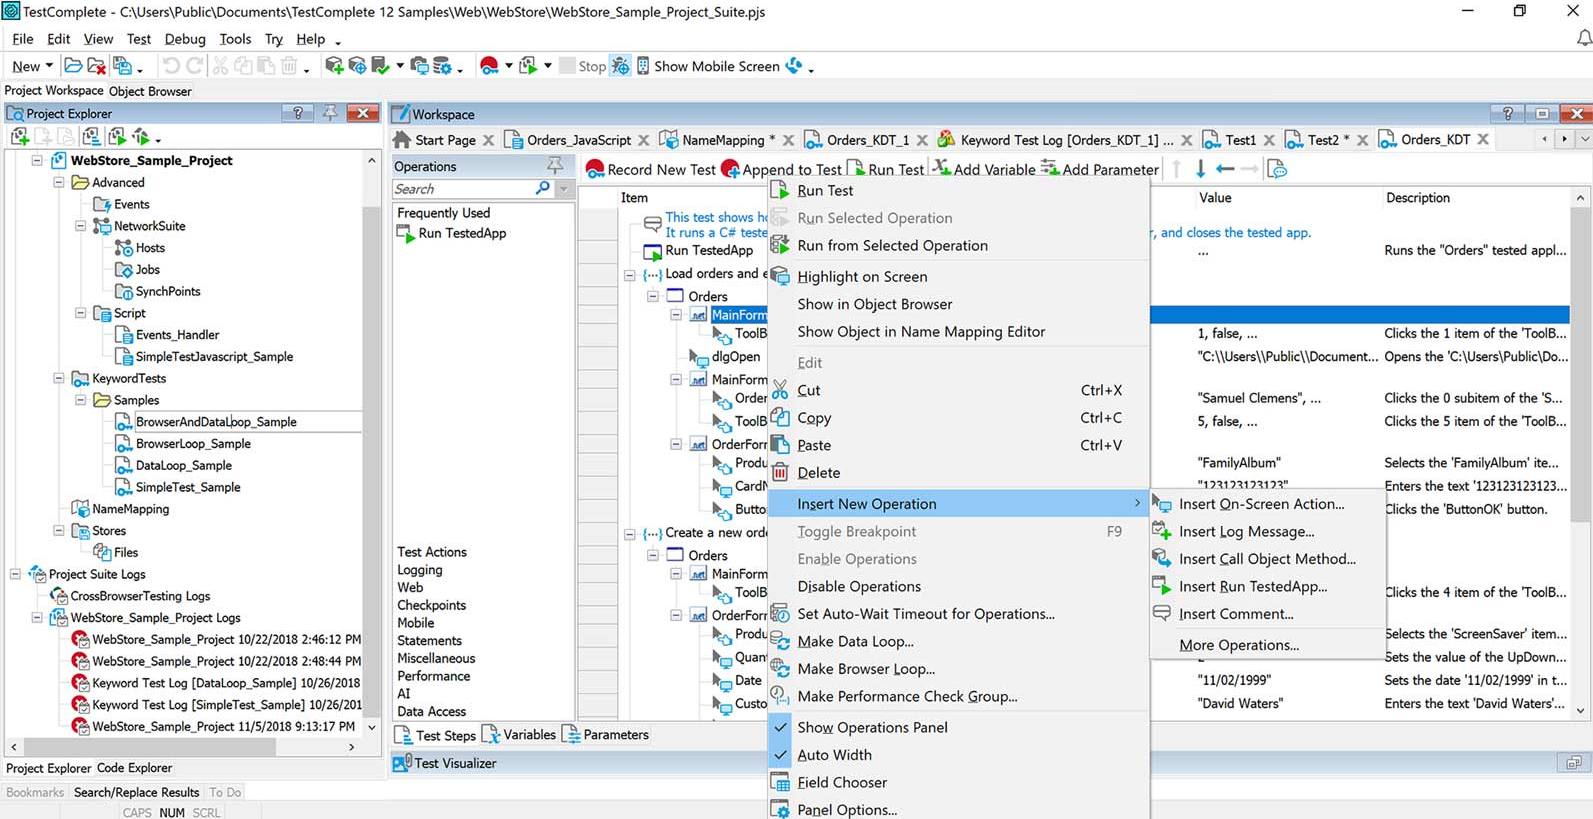This screenshot has width=1593, height=819.
Task: Select CrossBrowserTesting Logs tree item
Action: pos(140,596)
